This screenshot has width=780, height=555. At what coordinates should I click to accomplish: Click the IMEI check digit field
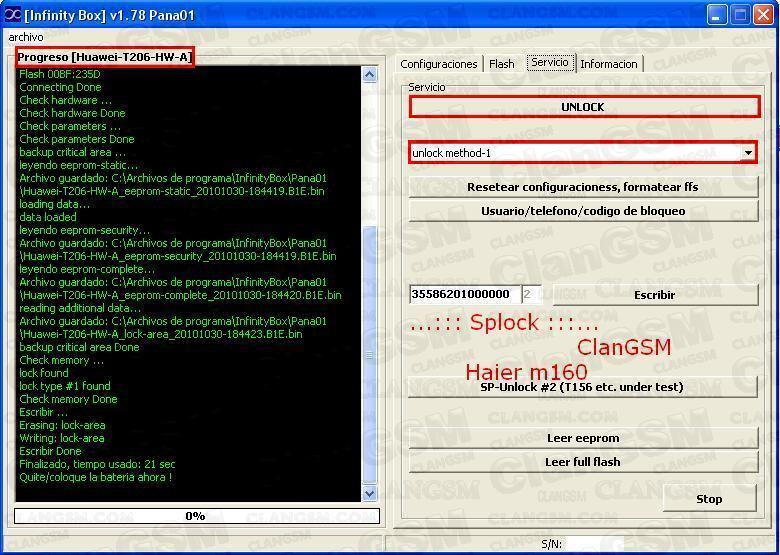coord(530,294)
